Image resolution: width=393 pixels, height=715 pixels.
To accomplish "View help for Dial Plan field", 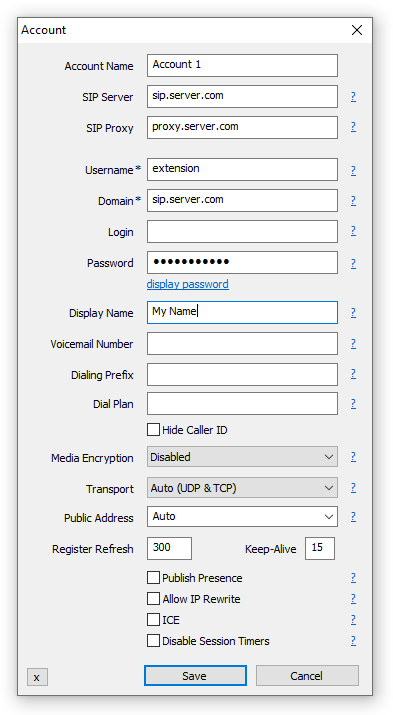I will coord(353,404).
